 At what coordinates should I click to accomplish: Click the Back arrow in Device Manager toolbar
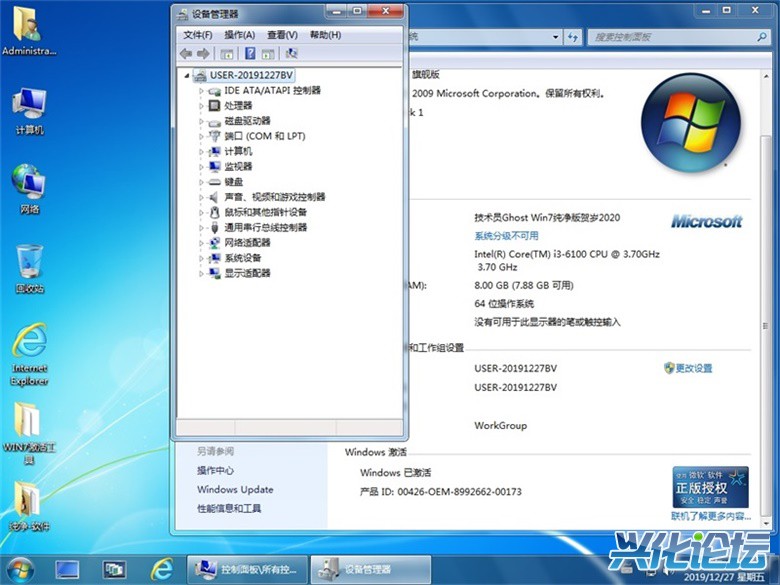tap(185, 54)
